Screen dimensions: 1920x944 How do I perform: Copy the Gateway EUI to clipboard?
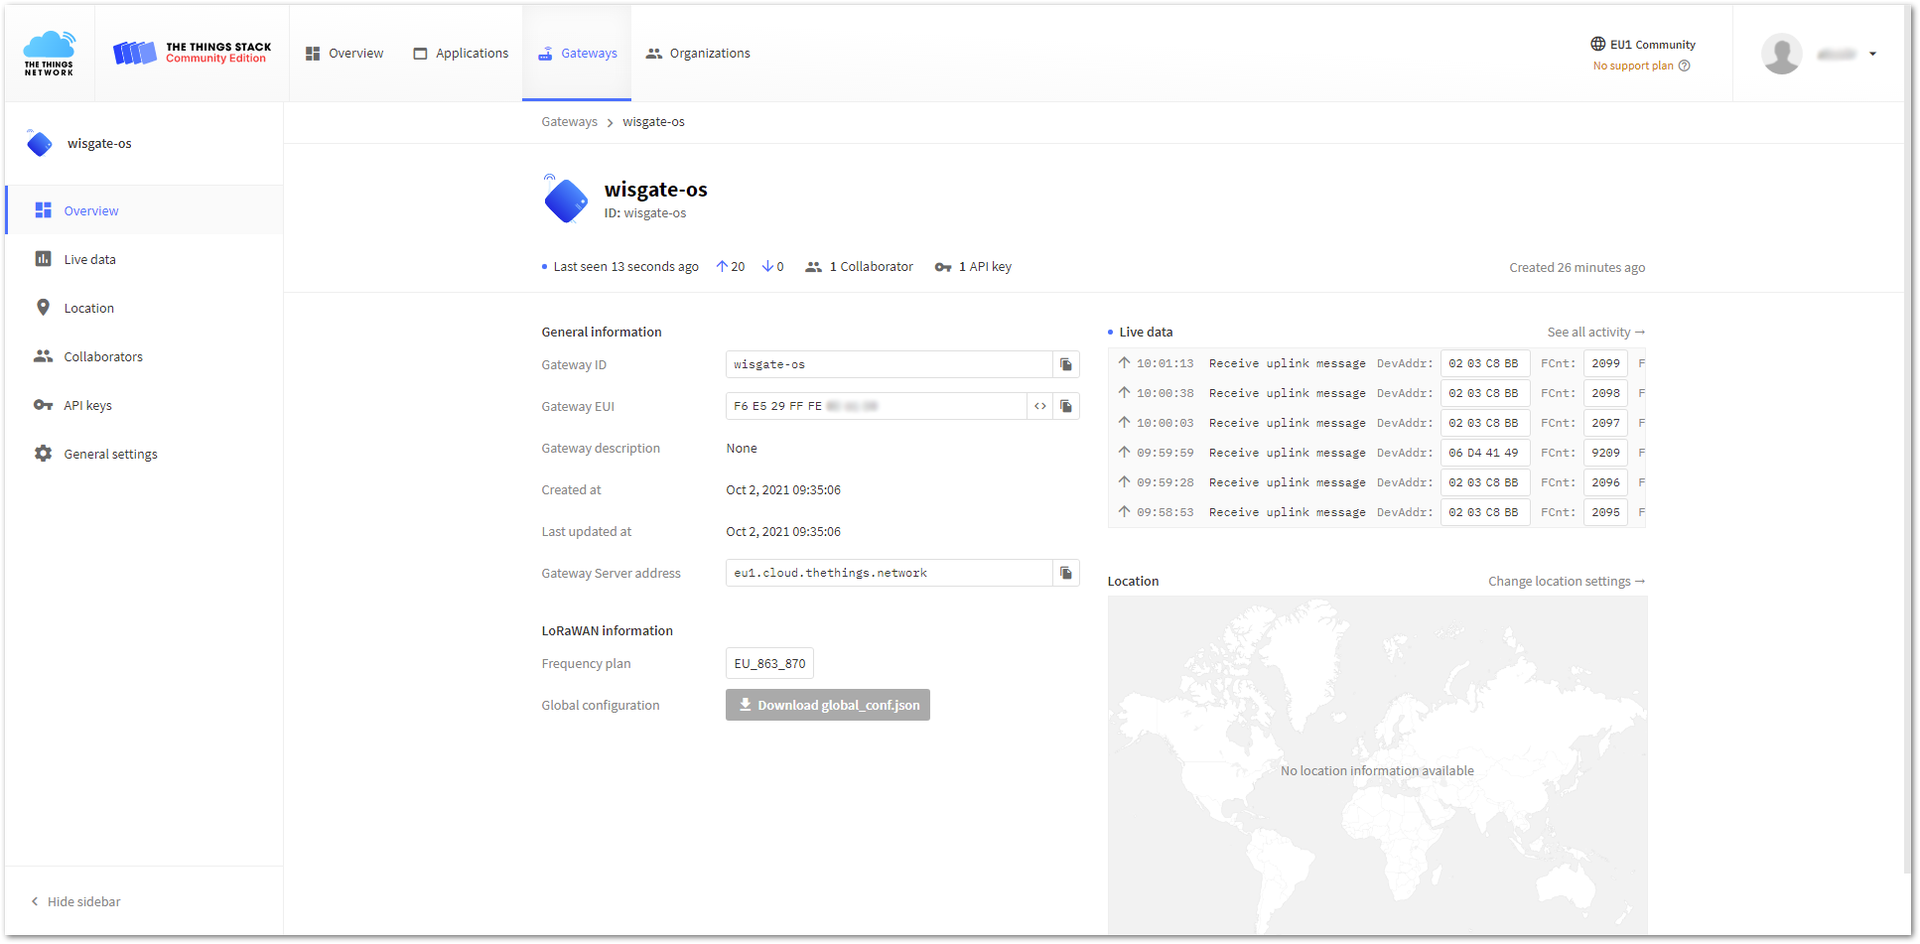point(1066,406)
